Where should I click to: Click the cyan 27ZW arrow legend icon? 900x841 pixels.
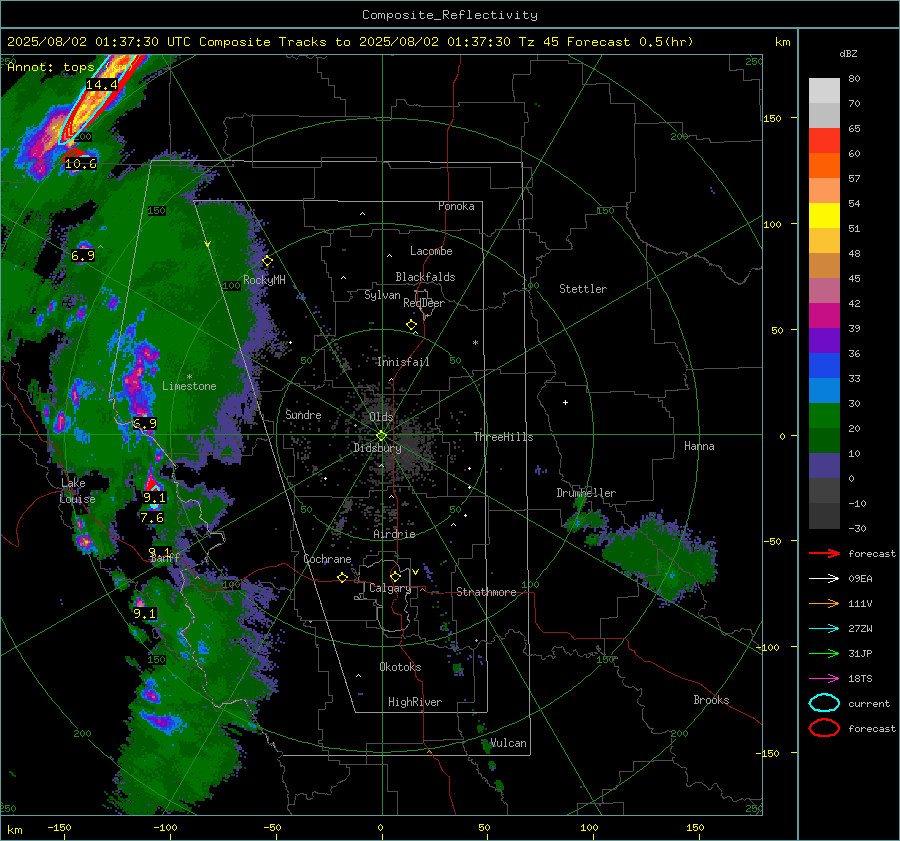tap(824, 629)
